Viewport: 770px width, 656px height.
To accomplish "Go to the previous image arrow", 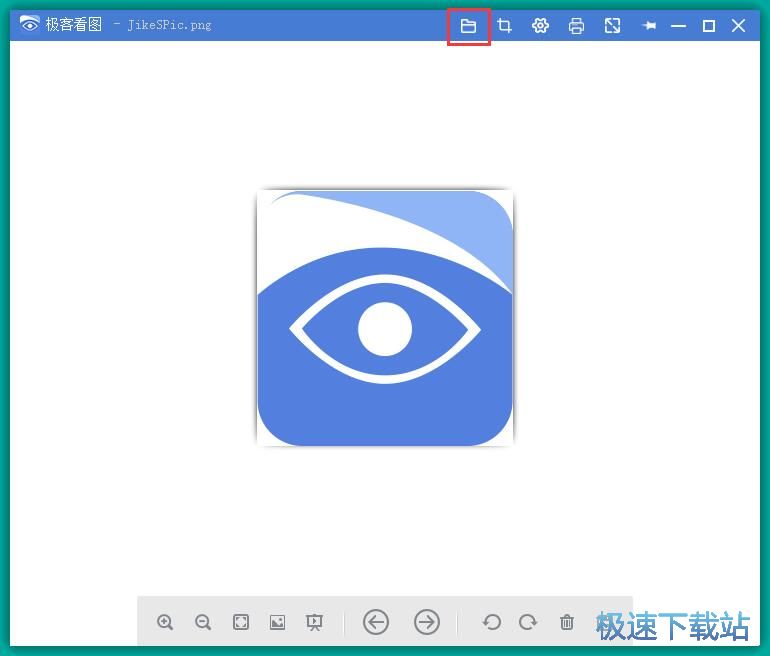I will point(376,622).
